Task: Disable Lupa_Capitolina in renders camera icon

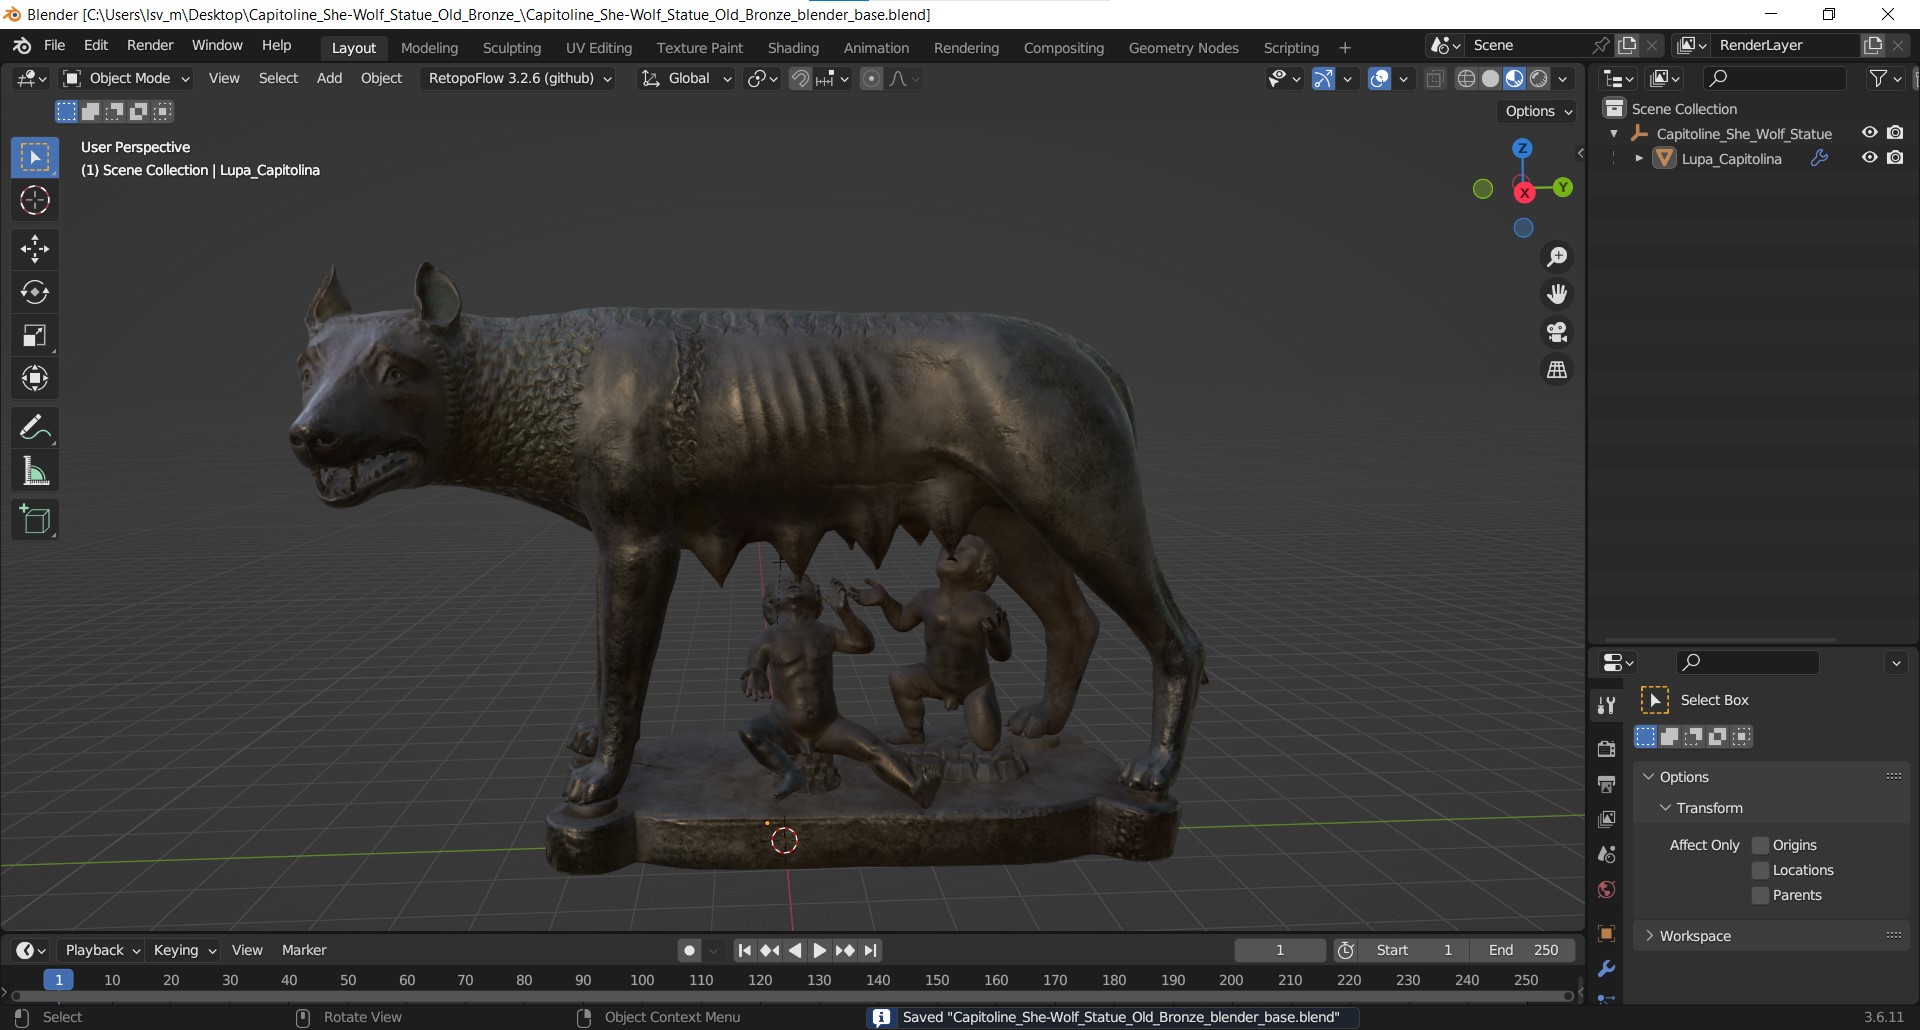Action: [x=1895, y=157]
